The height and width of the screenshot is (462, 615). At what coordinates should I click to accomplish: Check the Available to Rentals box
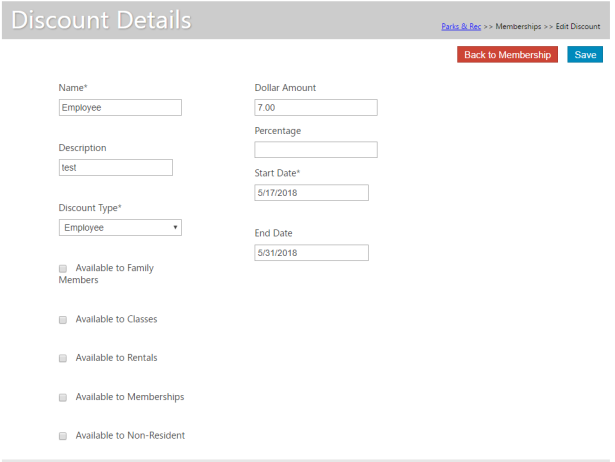click(x=63, y=358)
